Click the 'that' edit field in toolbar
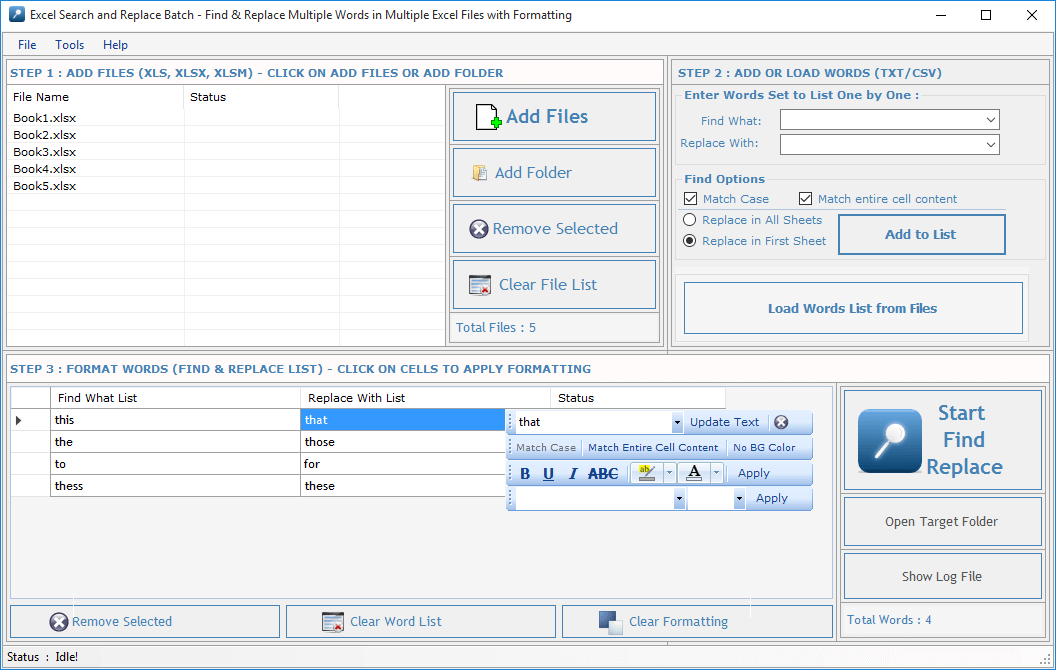This screenshot has height=670, width=1056. point(593,422)
